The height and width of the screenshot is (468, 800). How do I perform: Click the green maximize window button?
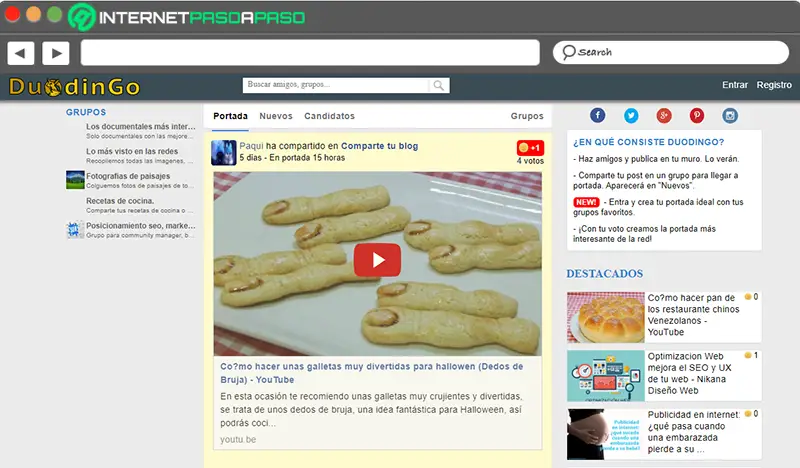pyautogui.click(x=55, y=14)
